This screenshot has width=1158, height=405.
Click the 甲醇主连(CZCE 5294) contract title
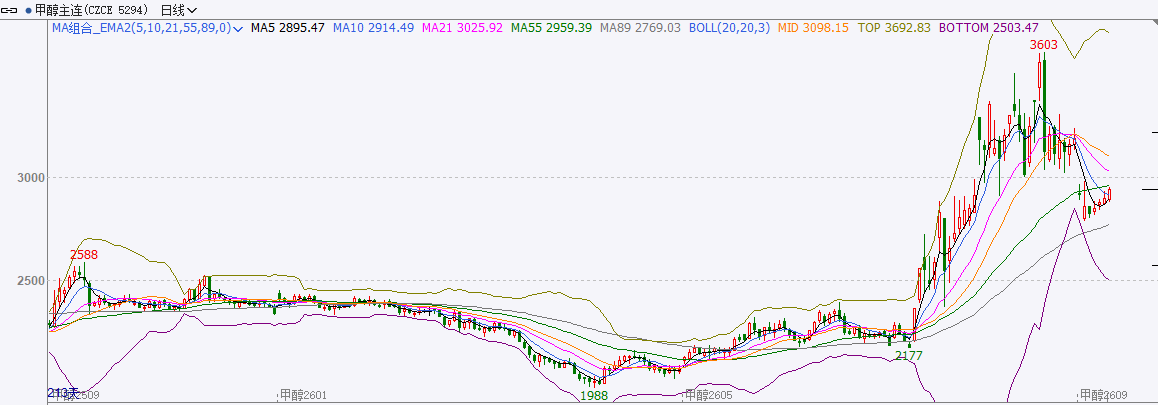(x=92, y=10)
